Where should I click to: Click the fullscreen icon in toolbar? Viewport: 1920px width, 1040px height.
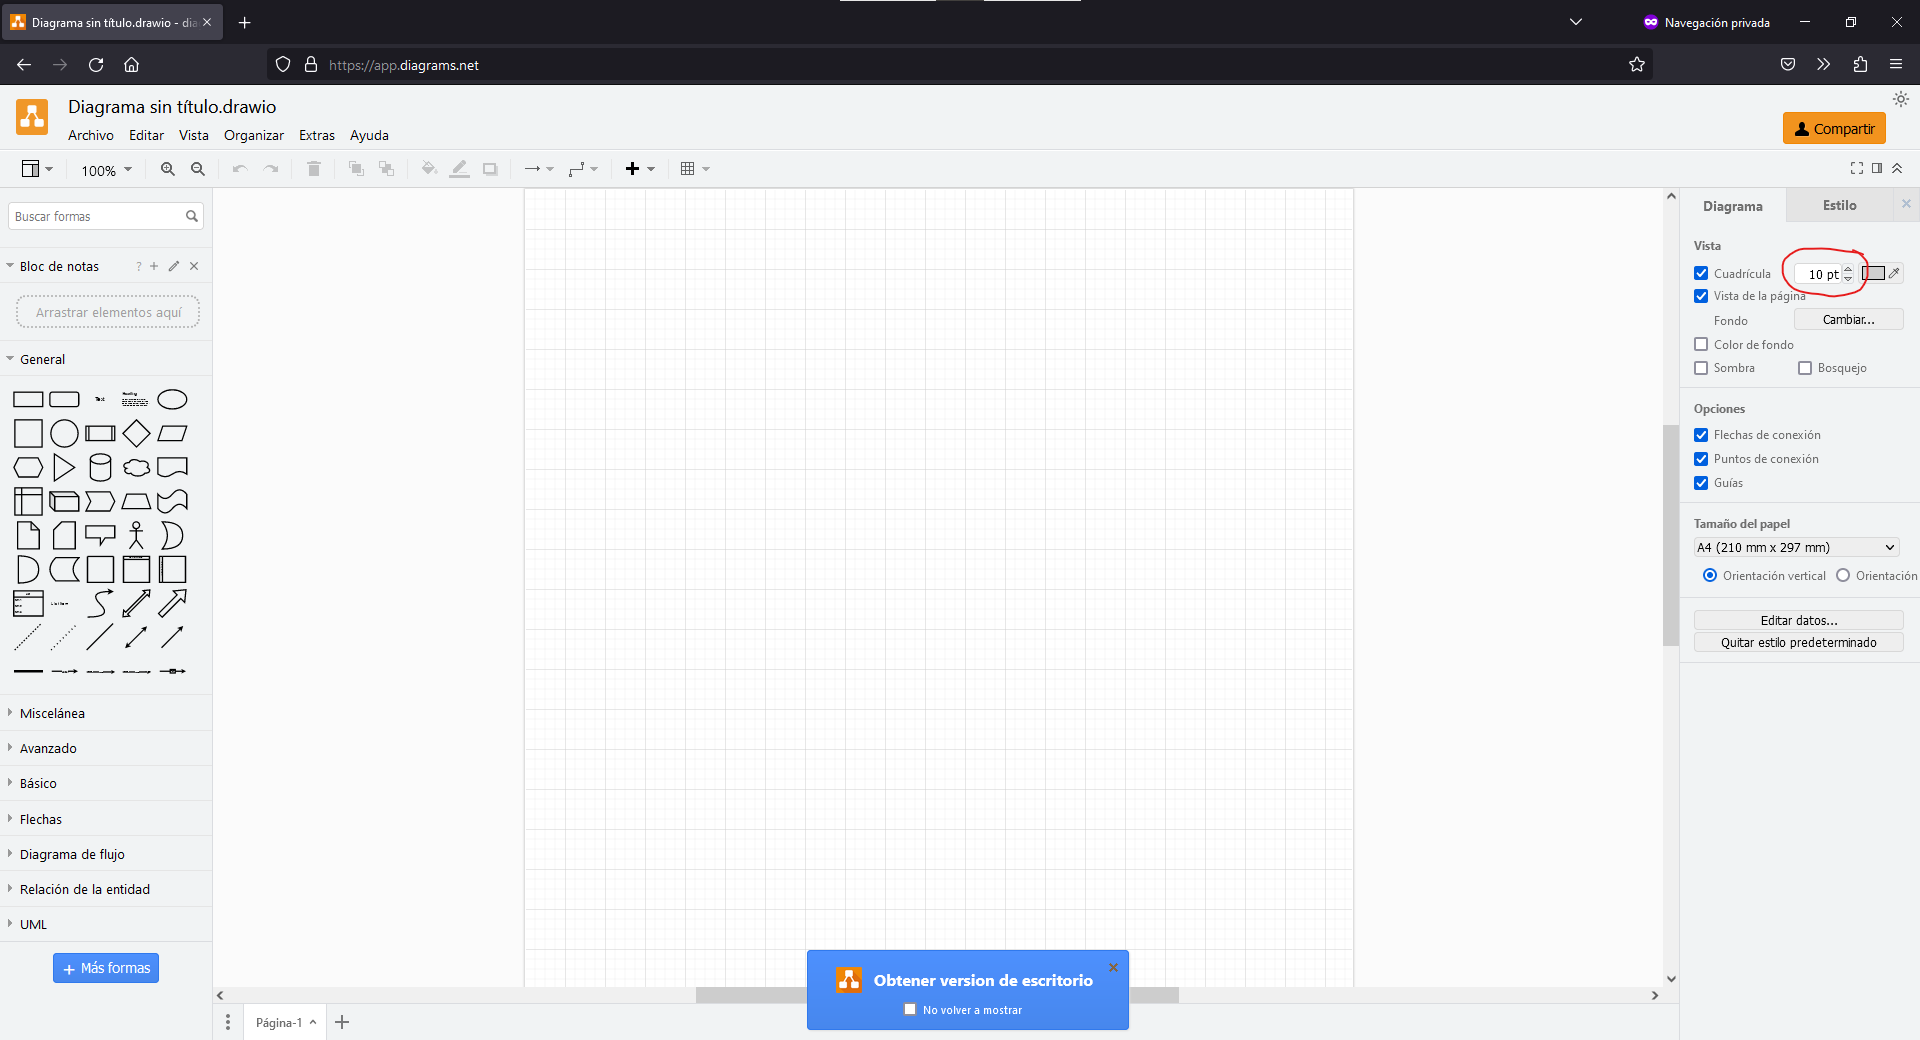(1857, 168)
